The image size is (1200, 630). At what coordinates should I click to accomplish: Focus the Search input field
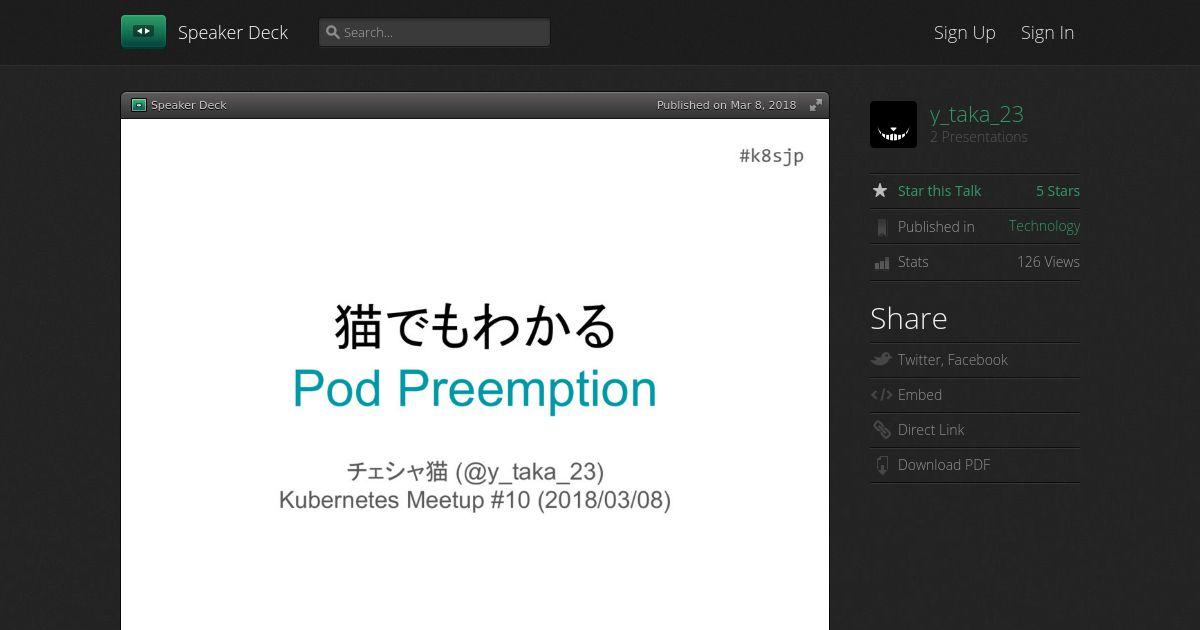coord(434,32)
